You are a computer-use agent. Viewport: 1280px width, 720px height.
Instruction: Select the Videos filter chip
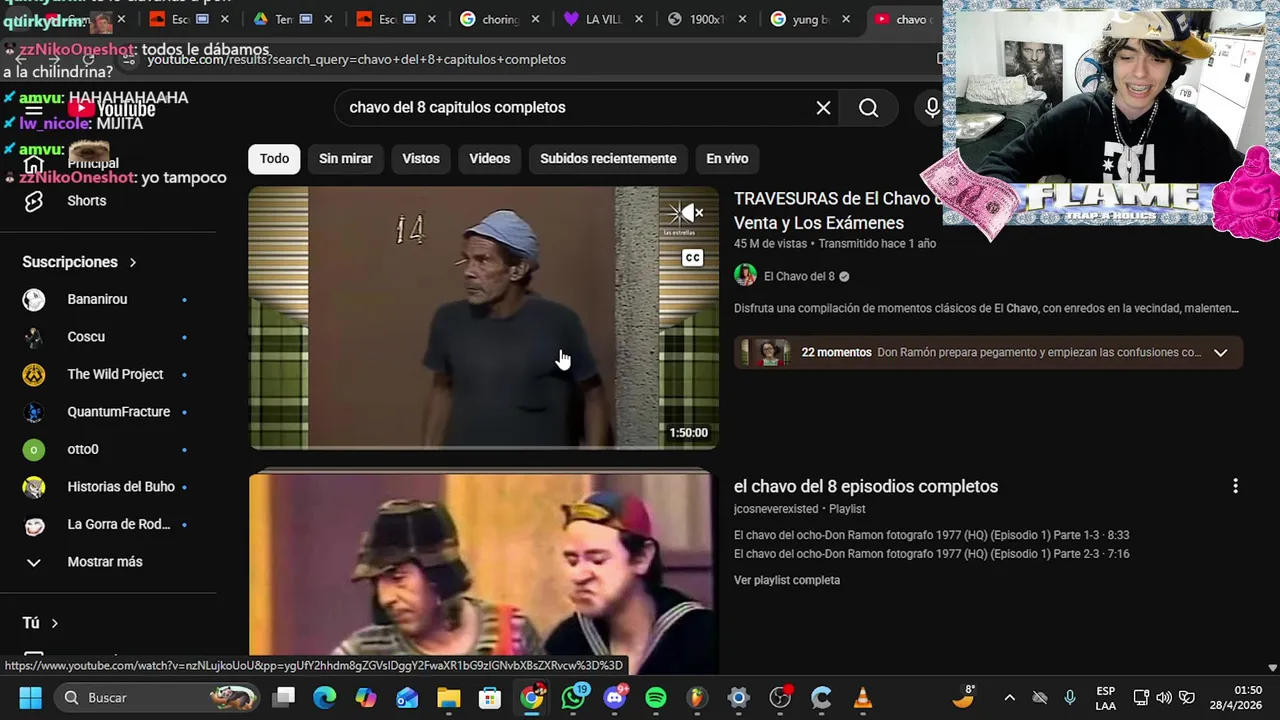[x=490, y=159]
